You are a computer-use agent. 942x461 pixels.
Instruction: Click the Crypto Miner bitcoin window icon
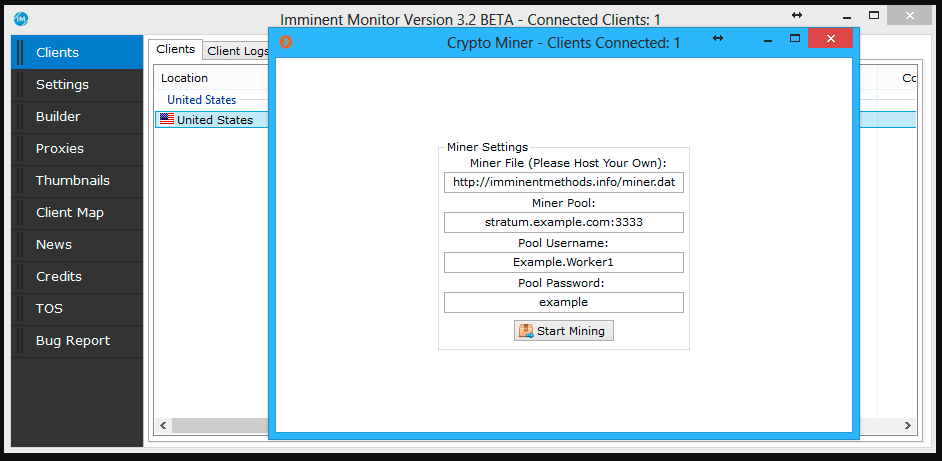pyautogui.click(x=287, y=41)
